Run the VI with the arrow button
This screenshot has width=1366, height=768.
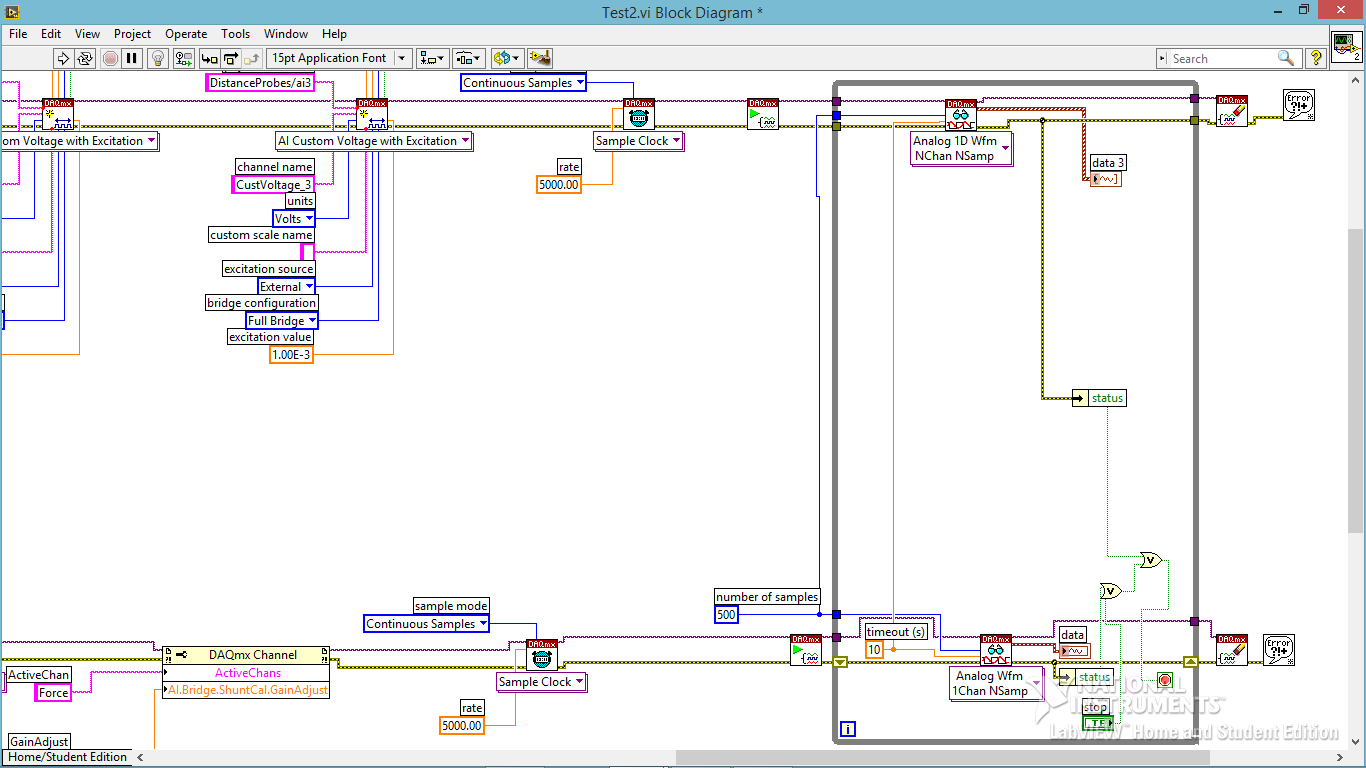(62, 58)
